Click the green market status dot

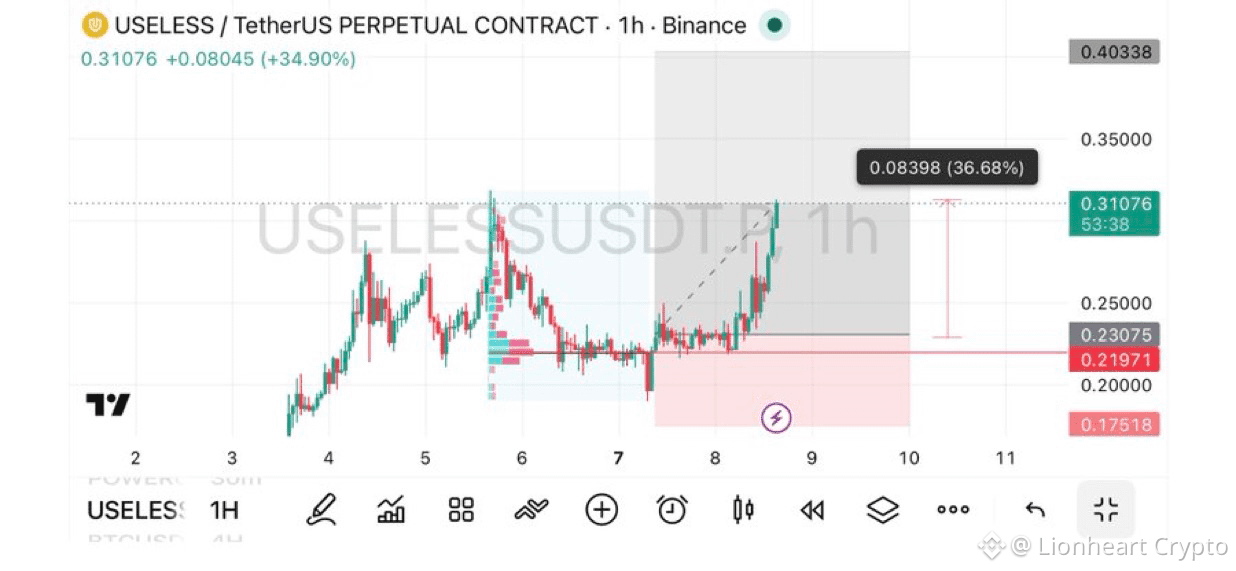coord(774,25)
